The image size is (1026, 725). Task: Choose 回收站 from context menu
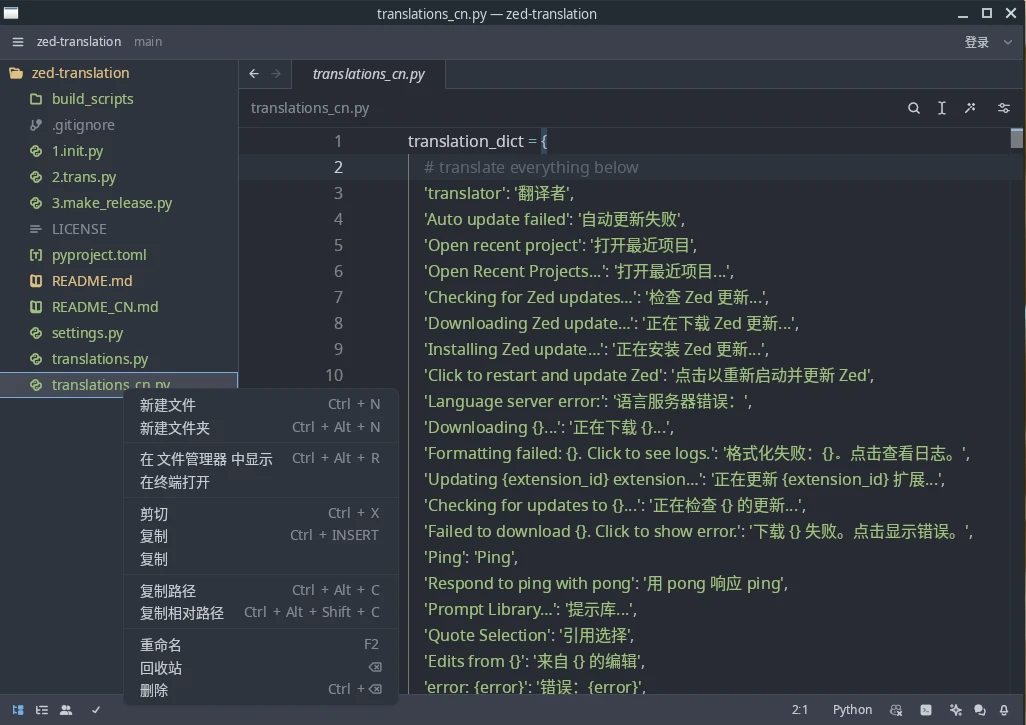(260, 668)
